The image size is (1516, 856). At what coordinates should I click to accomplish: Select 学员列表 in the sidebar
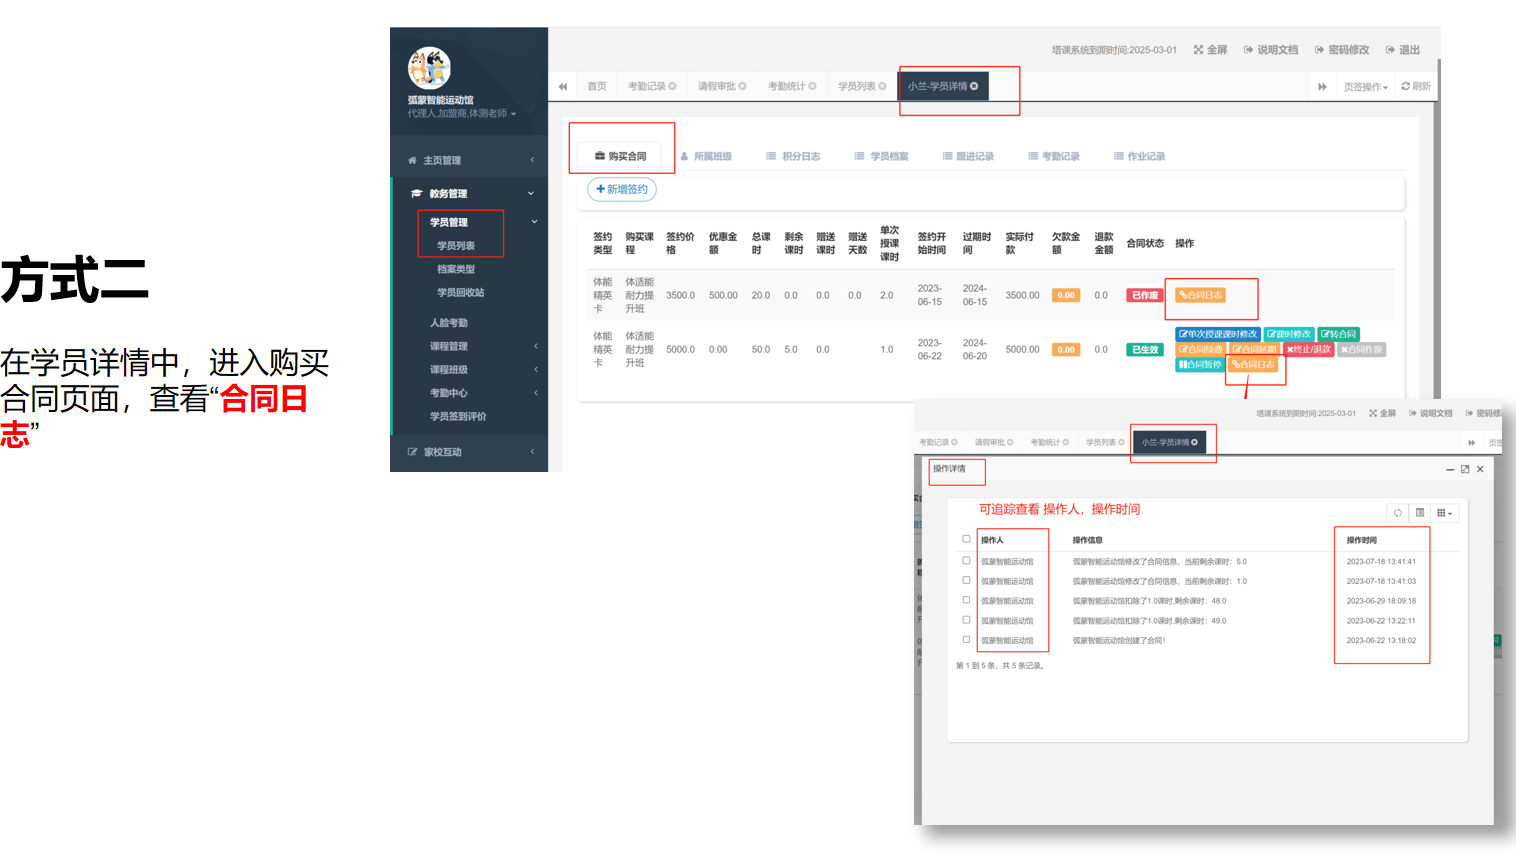456,246
